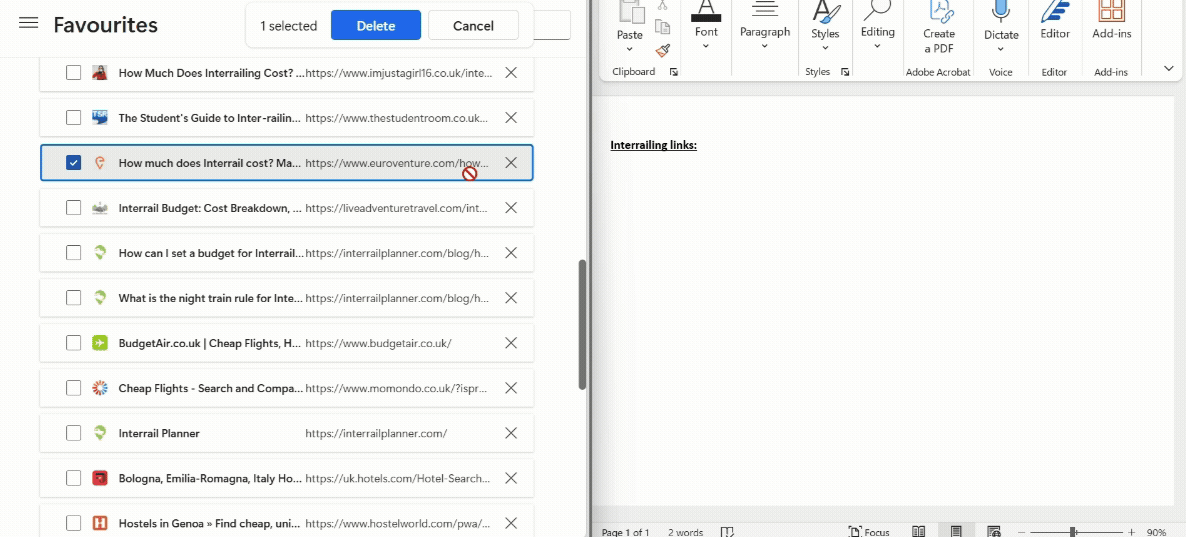Image resolution: width=1186 pixels, height=537 pixels.
Task: Open Clipboard group dialog launcher
Action: click(674, 72)
